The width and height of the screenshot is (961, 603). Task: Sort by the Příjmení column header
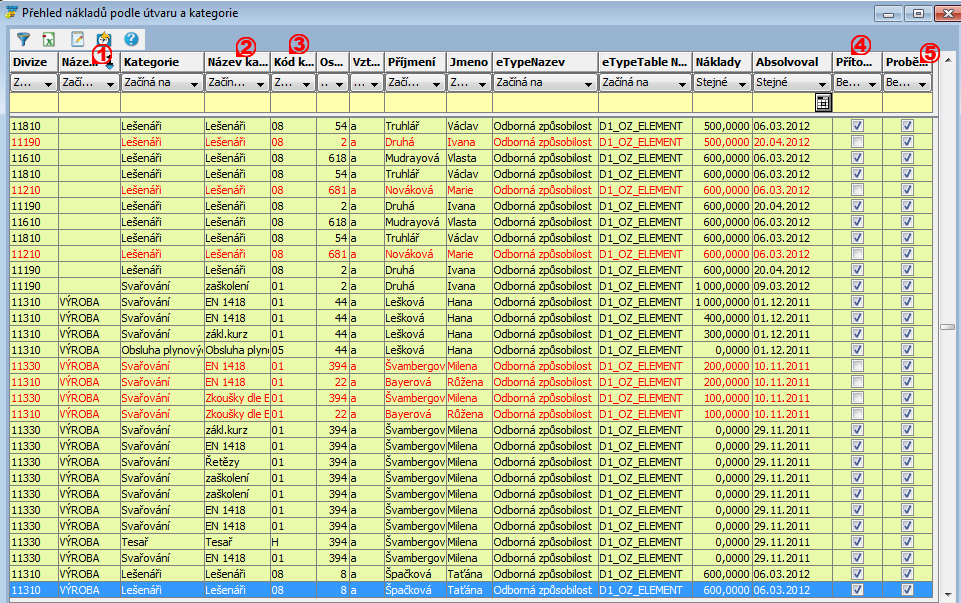point(414,62)
